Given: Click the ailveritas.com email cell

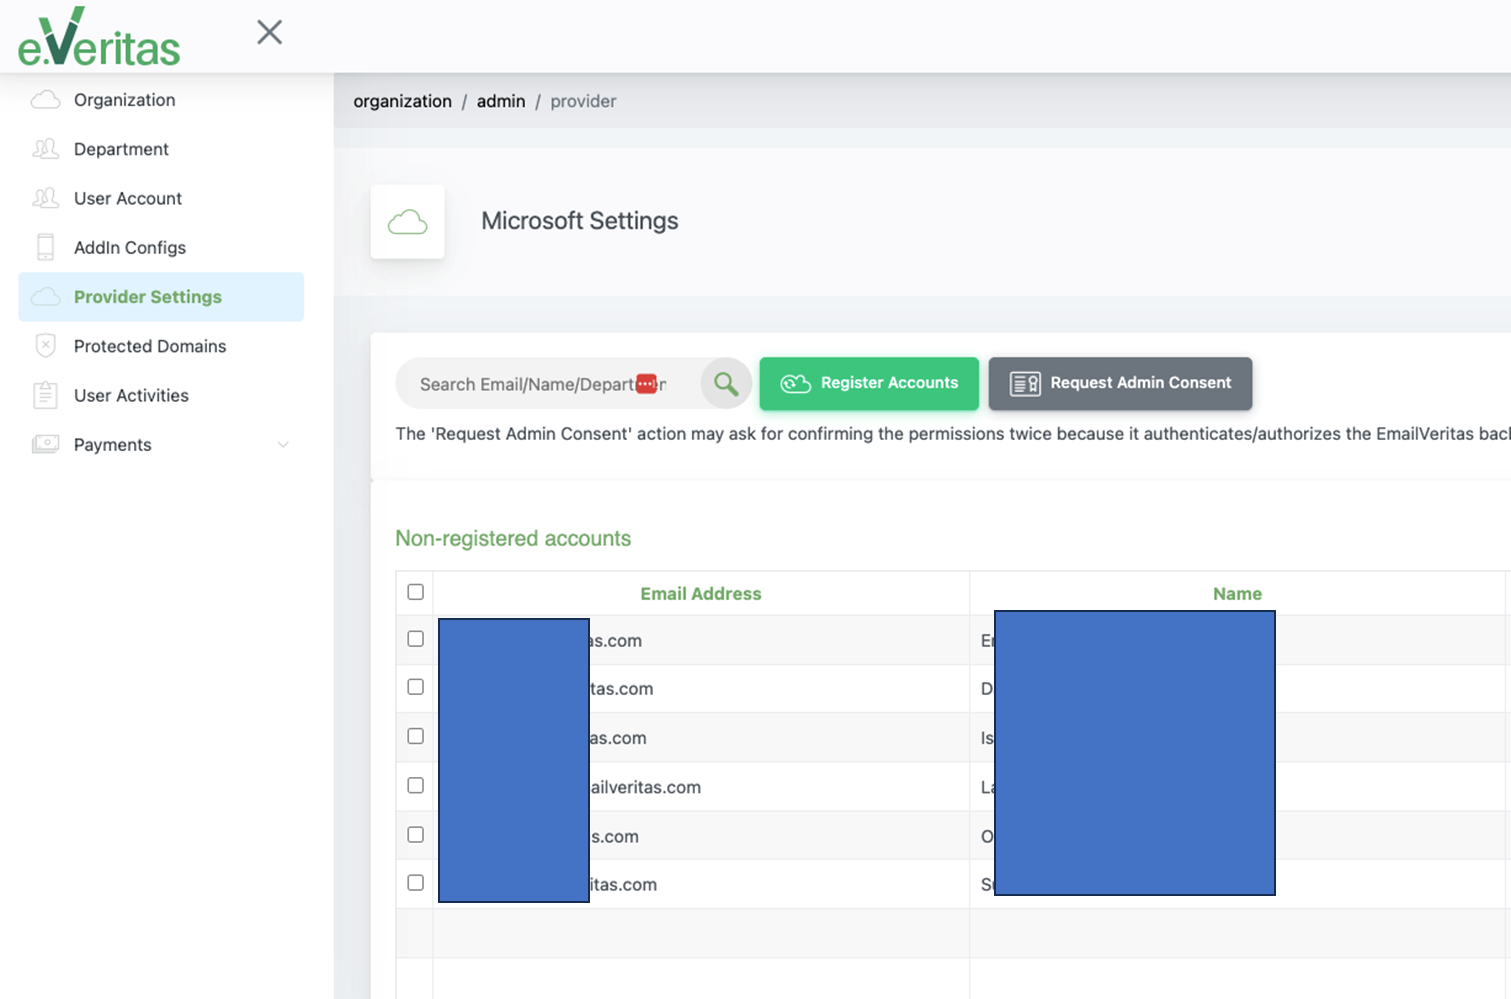Looking at the screenshot, I should tap(701, 787).
